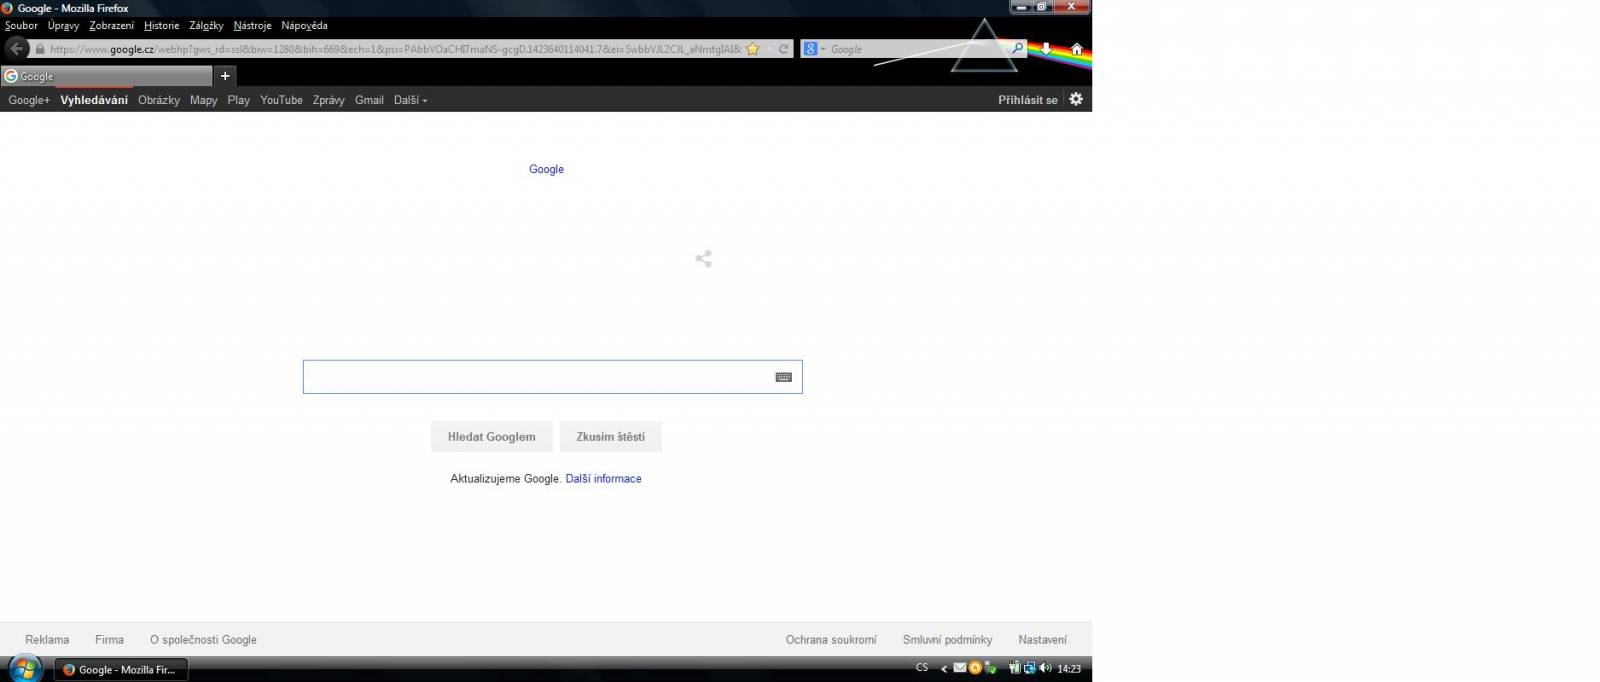Show hidden tray icons arrow

tap(944, 669)
